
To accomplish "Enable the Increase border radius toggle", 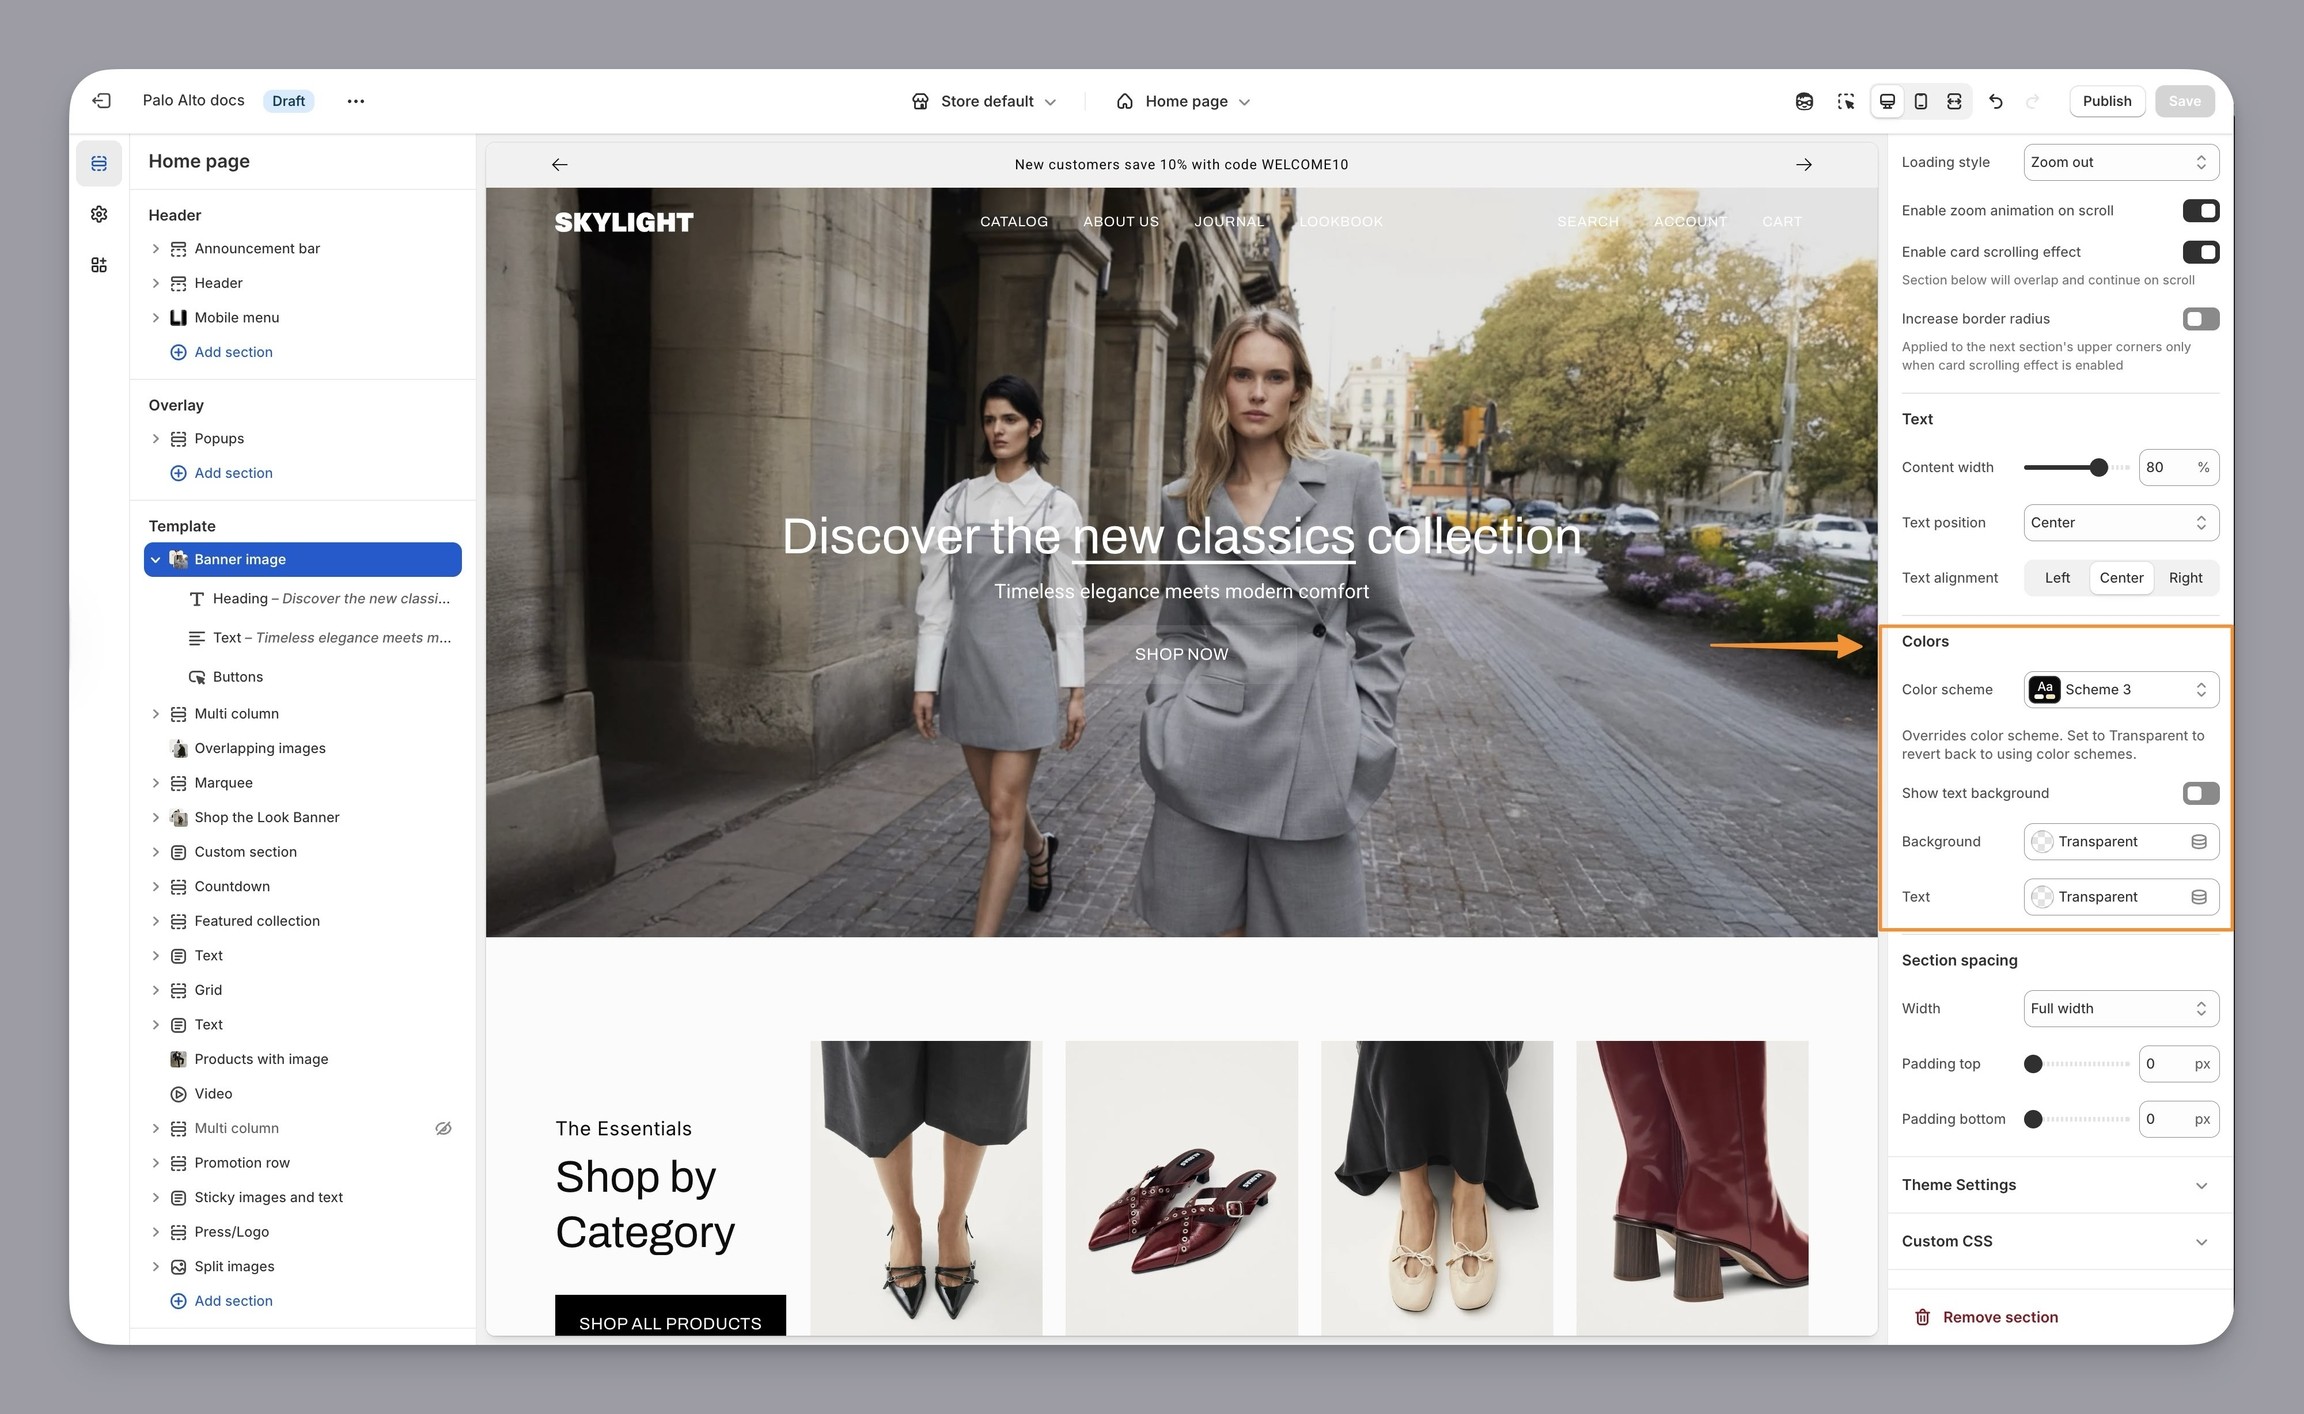I will click(2200, 319).
